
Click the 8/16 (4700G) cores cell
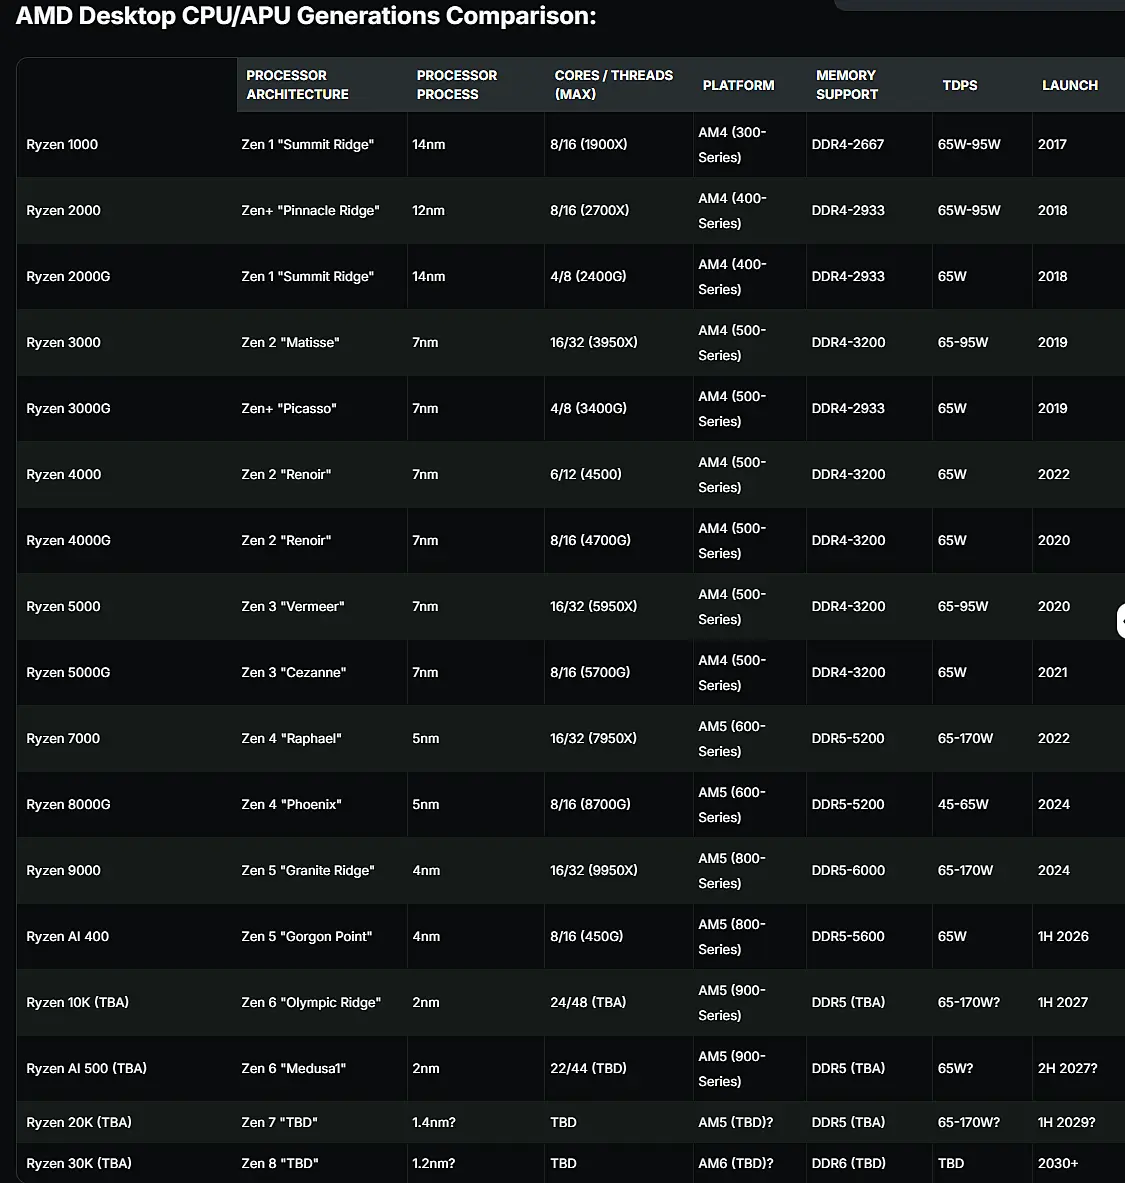(590, 540)
